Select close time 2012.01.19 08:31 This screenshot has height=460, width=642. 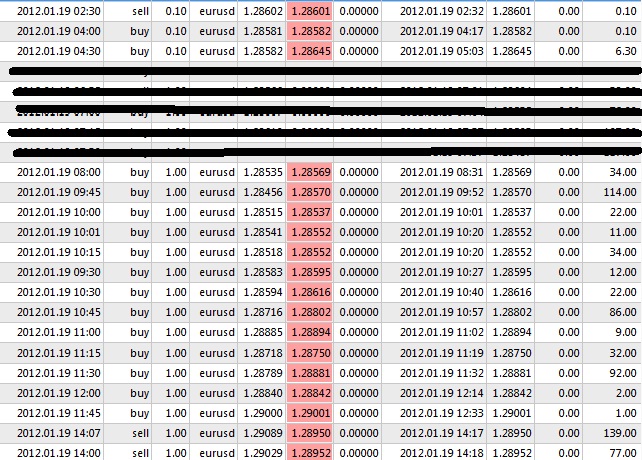[441, 172]
